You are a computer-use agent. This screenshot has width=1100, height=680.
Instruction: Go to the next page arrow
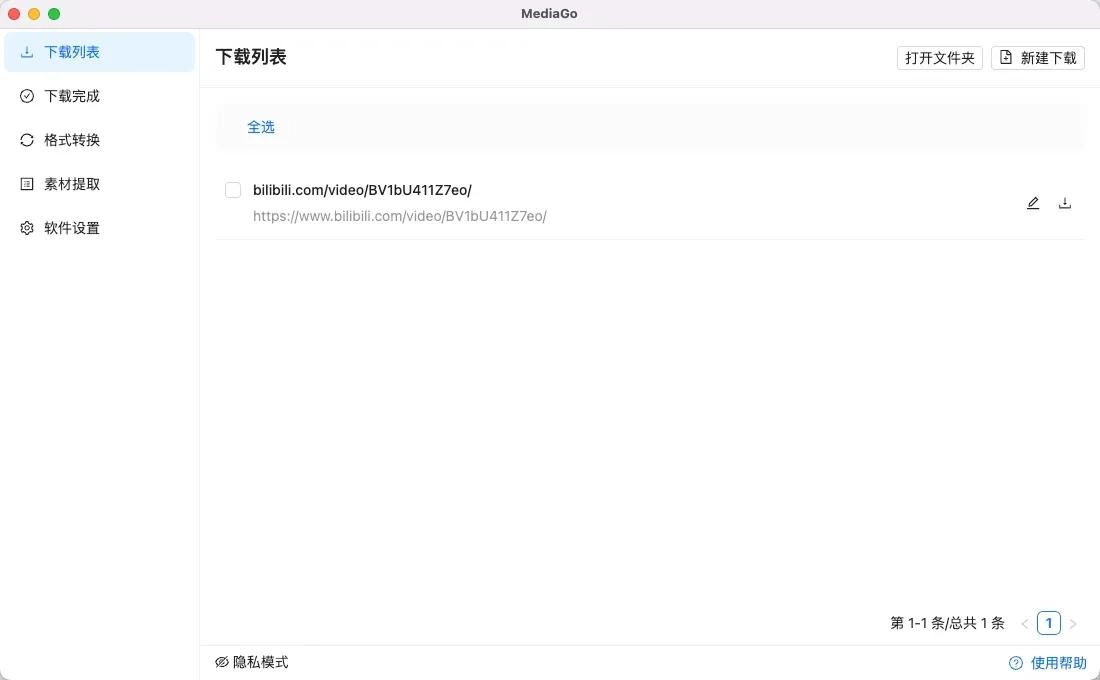[x=1073, y=623]
